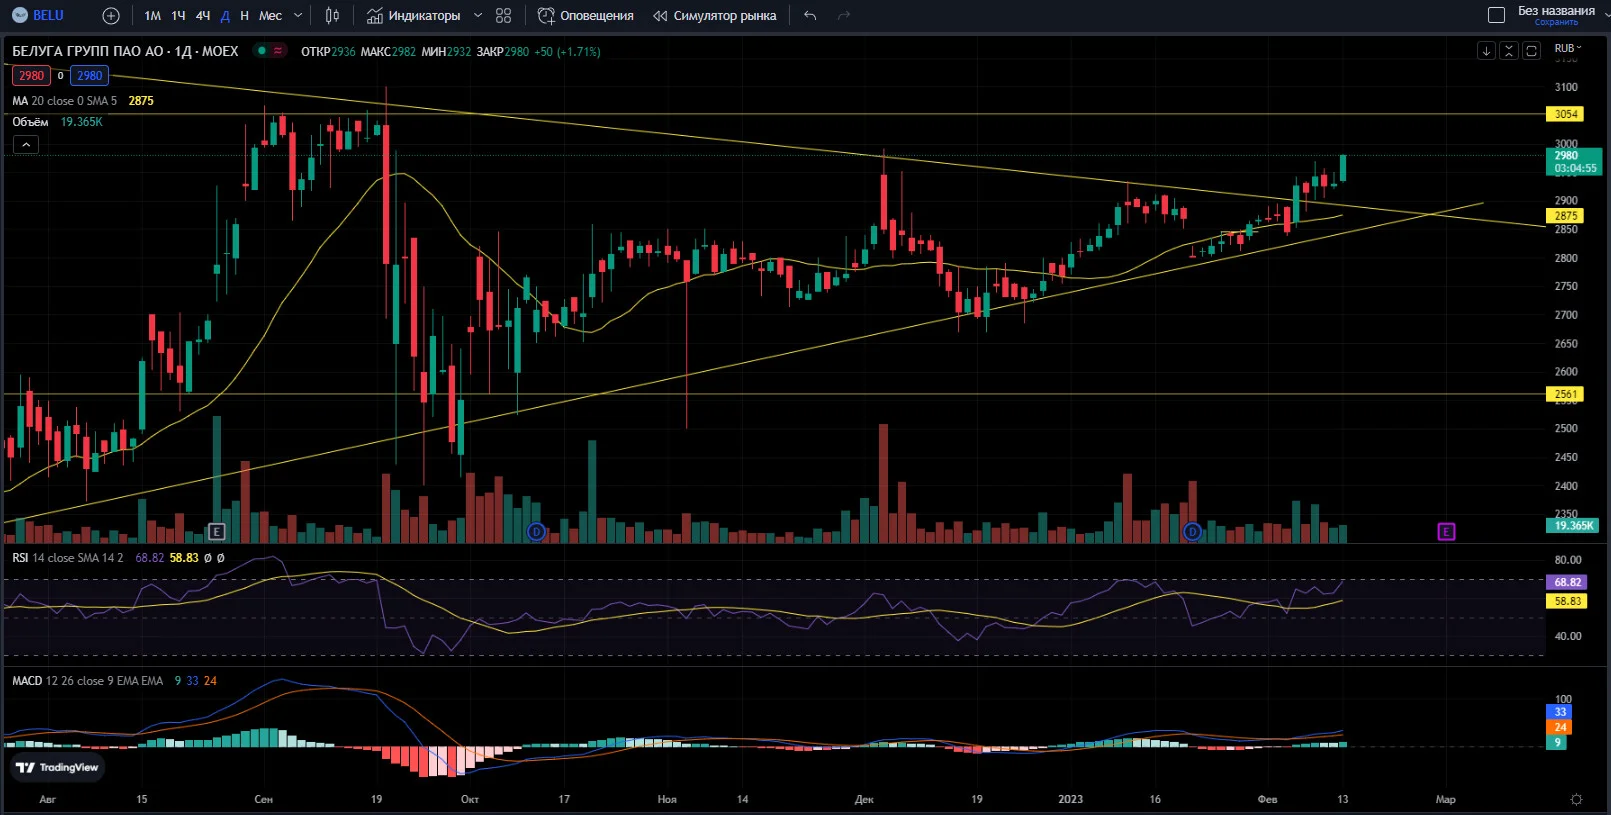
Task: Click the Сохранить save link
Action: click(1556, 22)
